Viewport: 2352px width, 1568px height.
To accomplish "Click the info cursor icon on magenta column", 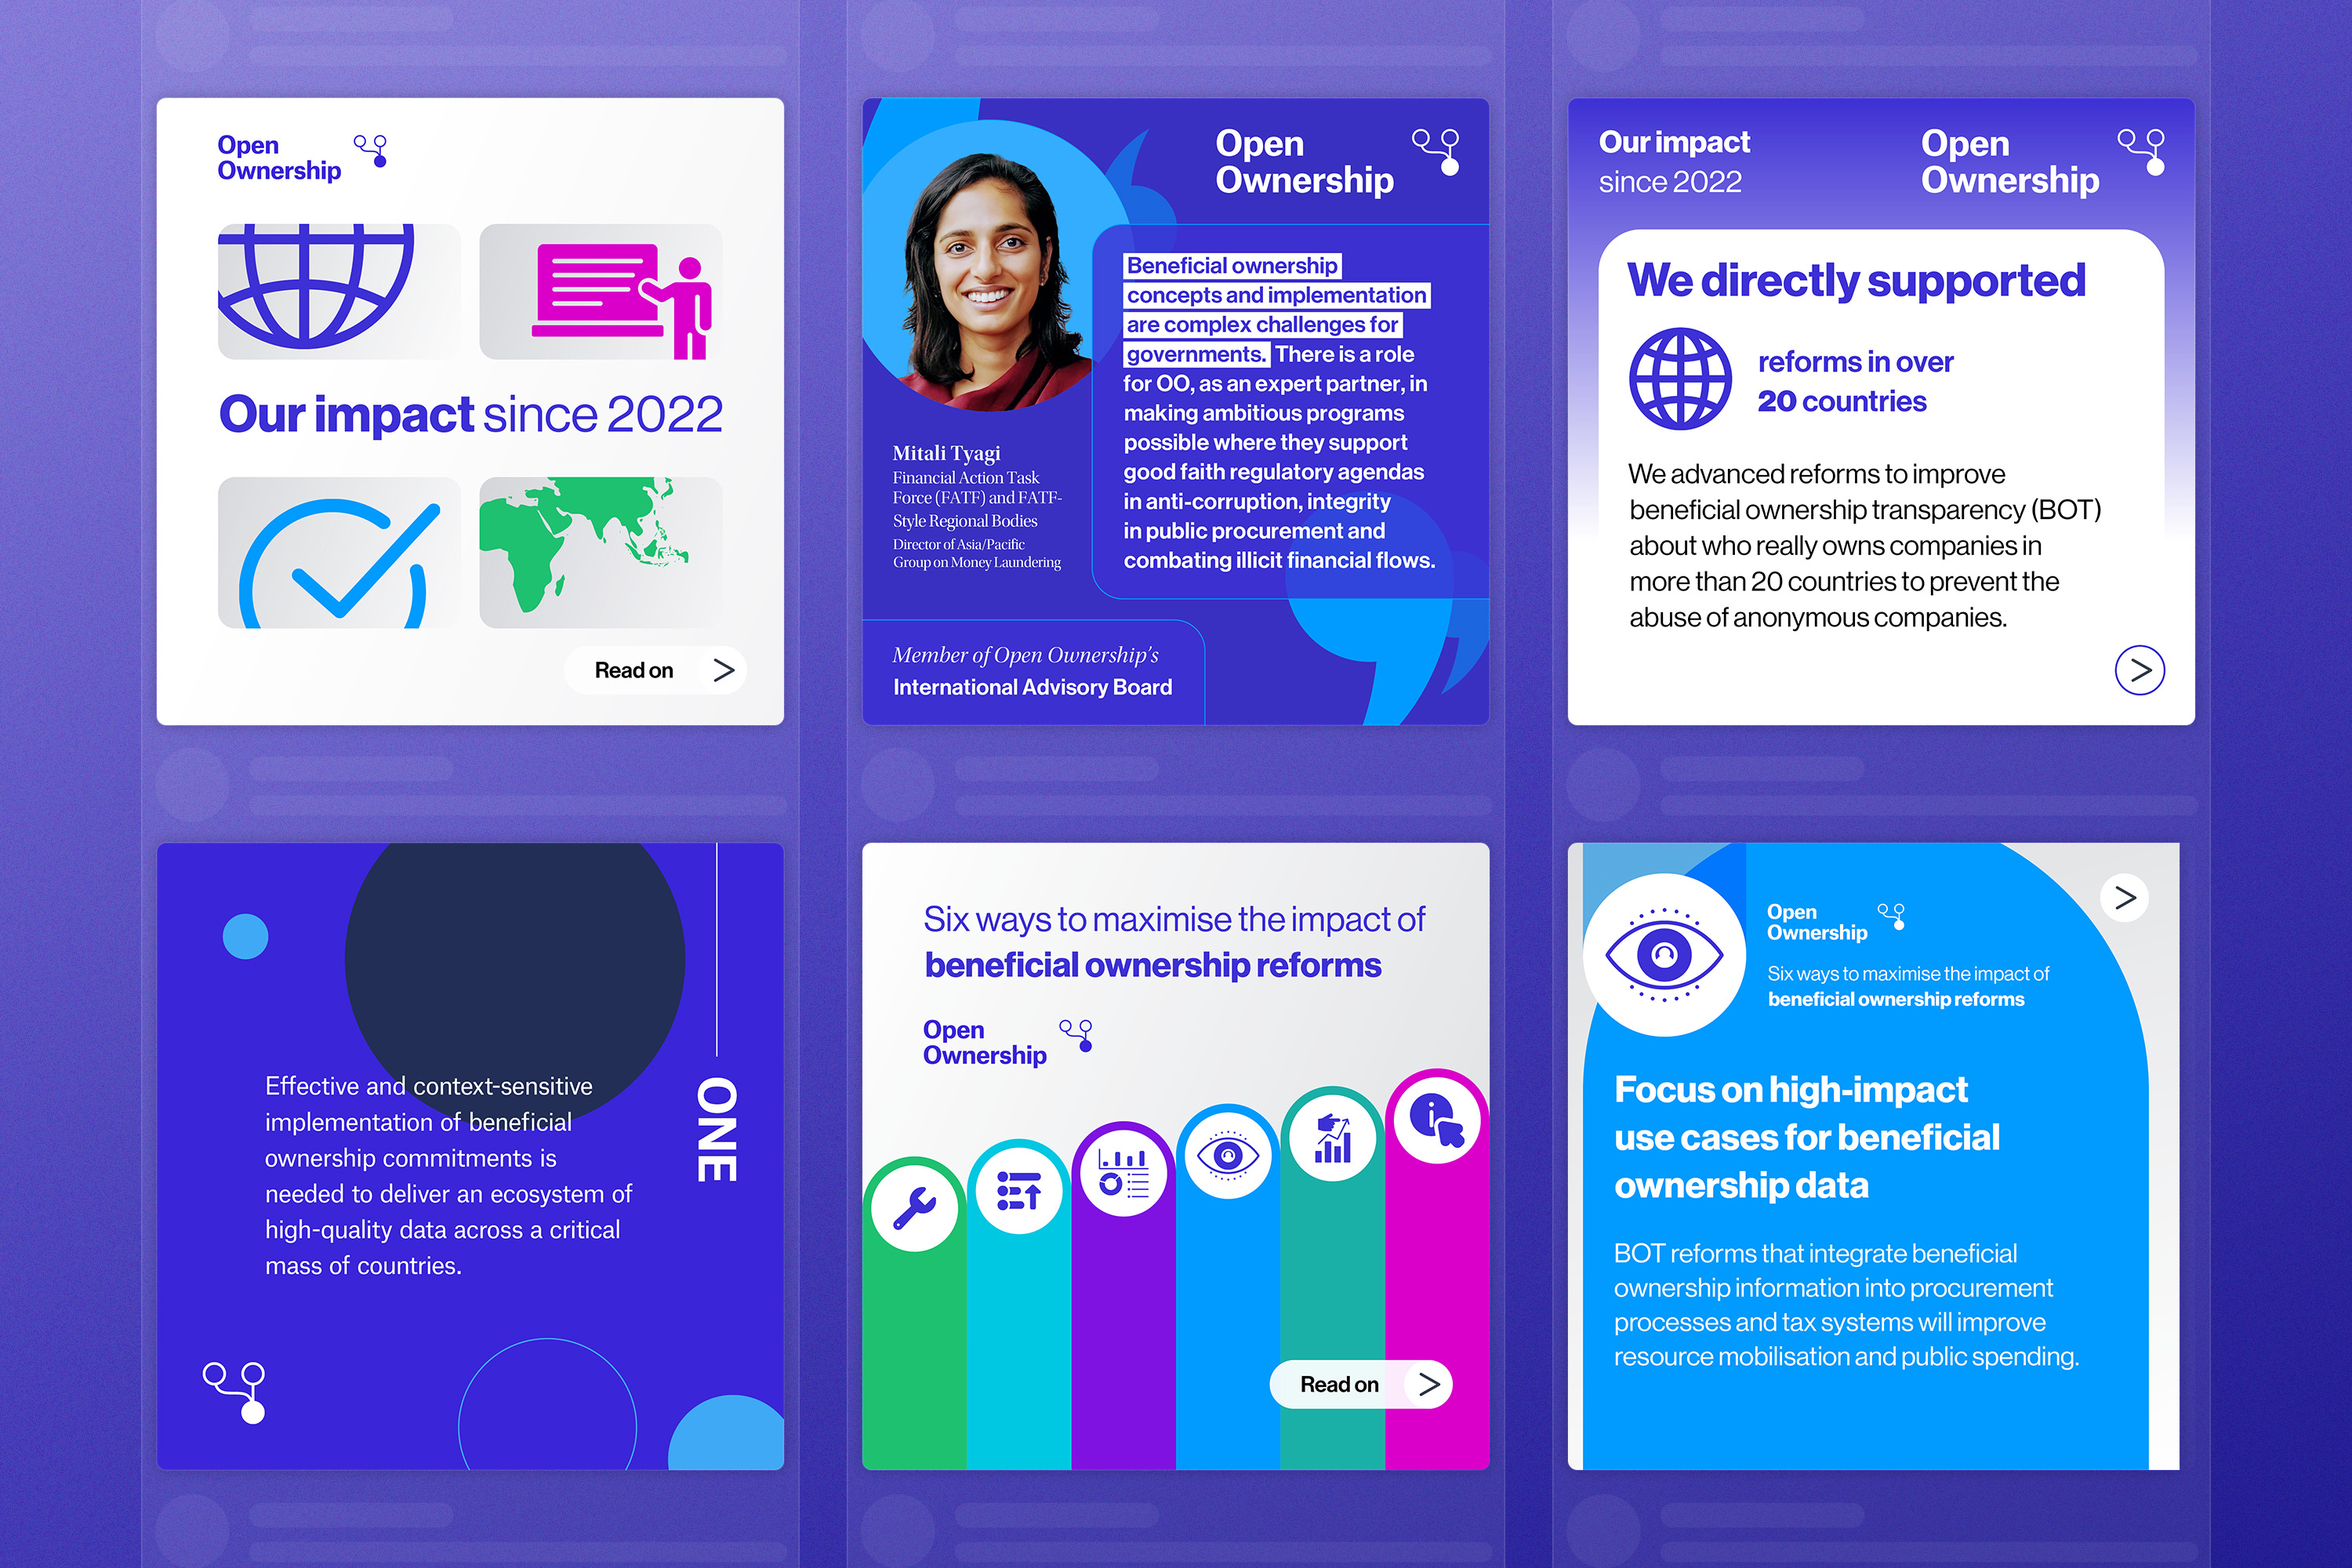I will click(1437, 1120).
